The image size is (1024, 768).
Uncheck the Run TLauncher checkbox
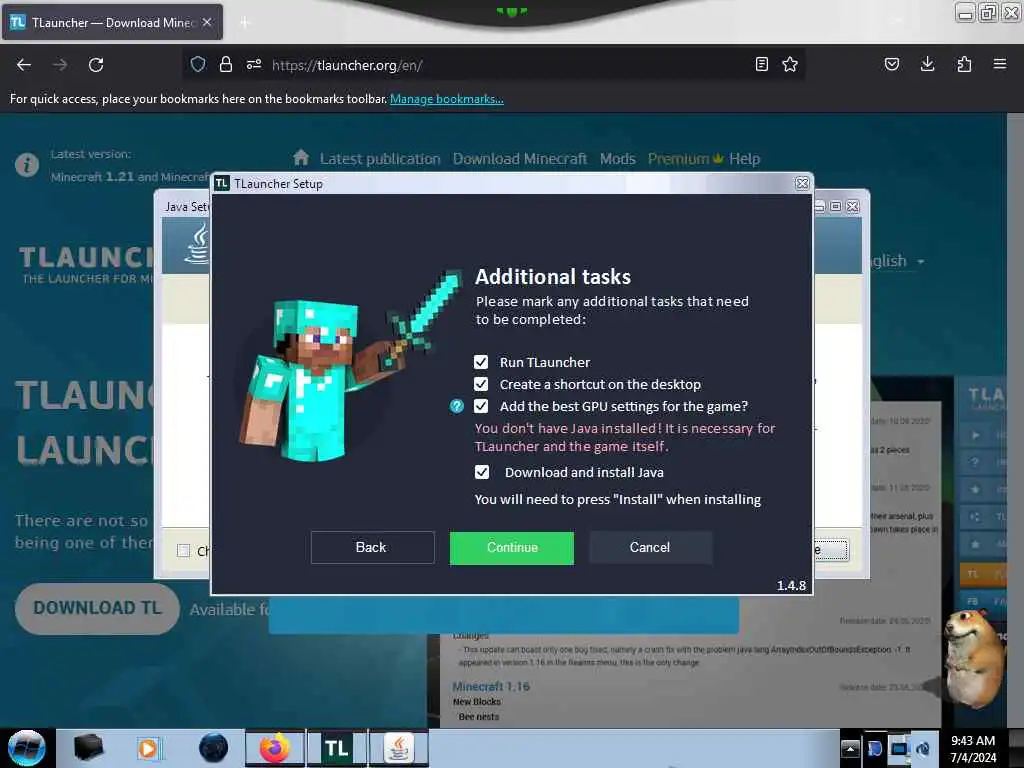pyautogui.click(x=481, y=362)
